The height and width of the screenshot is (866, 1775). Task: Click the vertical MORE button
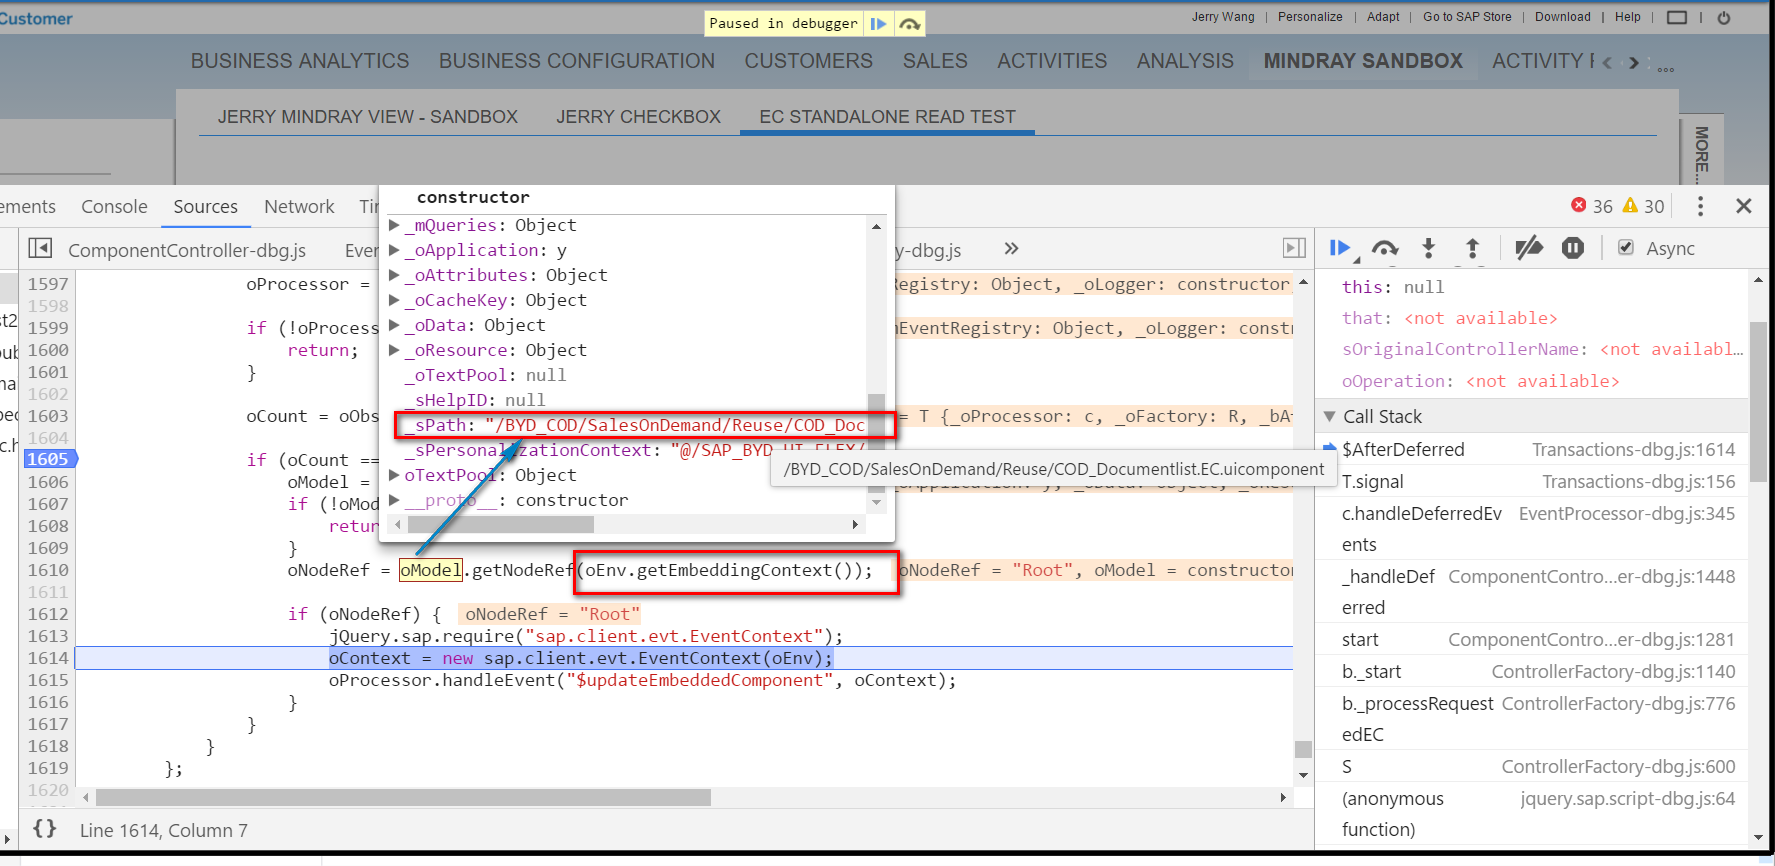(x=1702, y=154)
